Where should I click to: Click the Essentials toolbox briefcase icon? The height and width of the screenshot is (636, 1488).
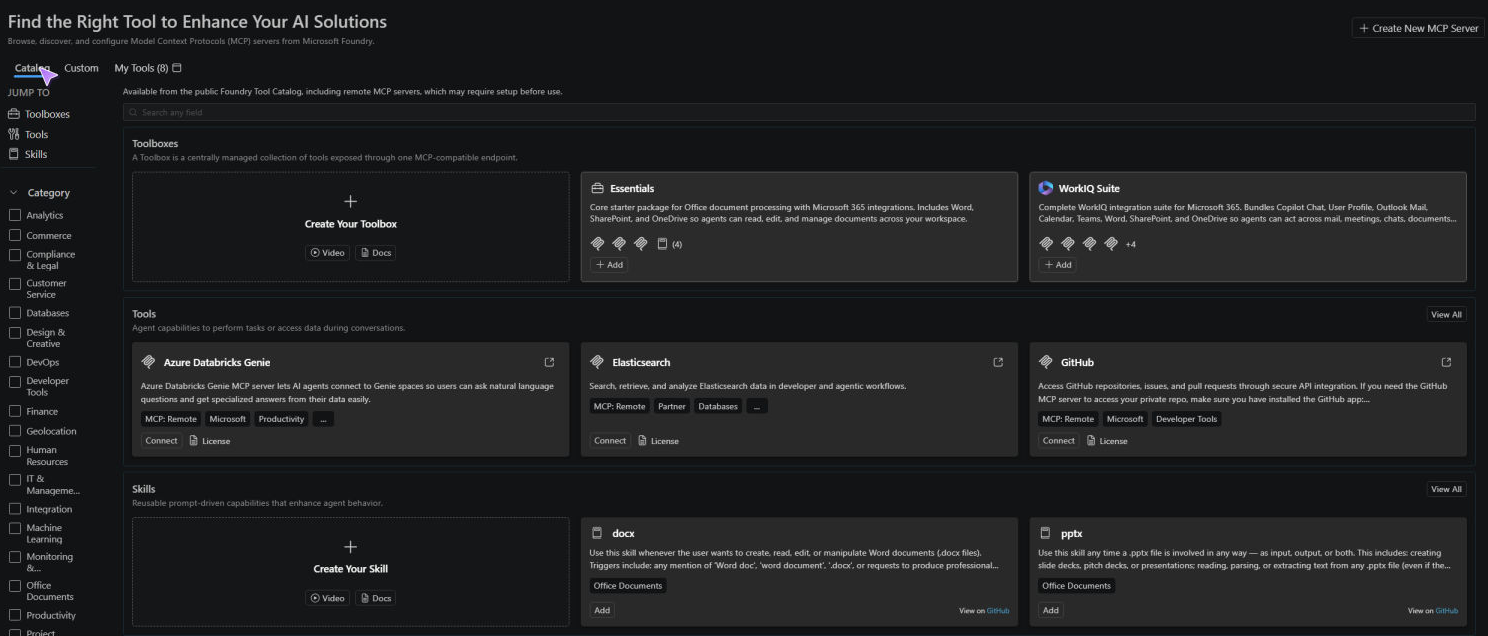click(597, 188)
